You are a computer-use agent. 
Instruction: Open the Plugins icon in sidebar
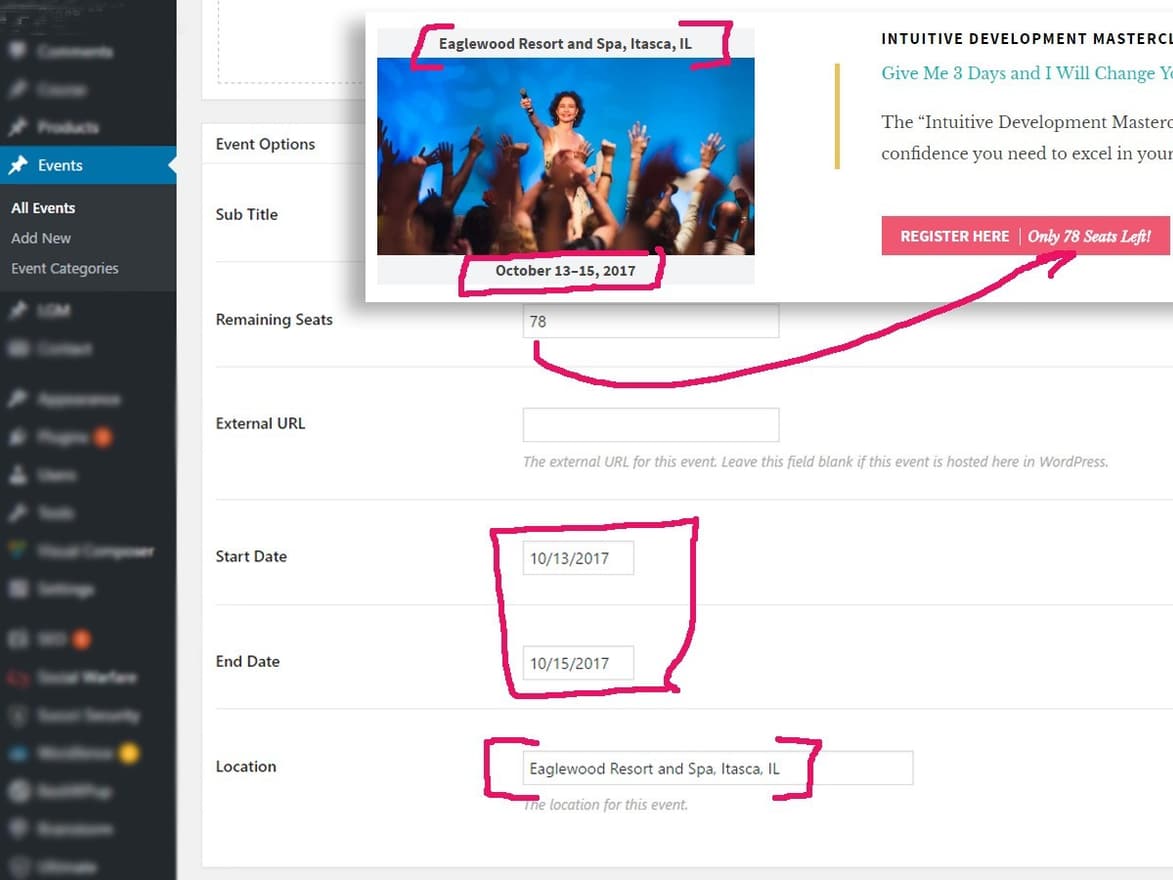pyautogui.click(x=18, y=437)
